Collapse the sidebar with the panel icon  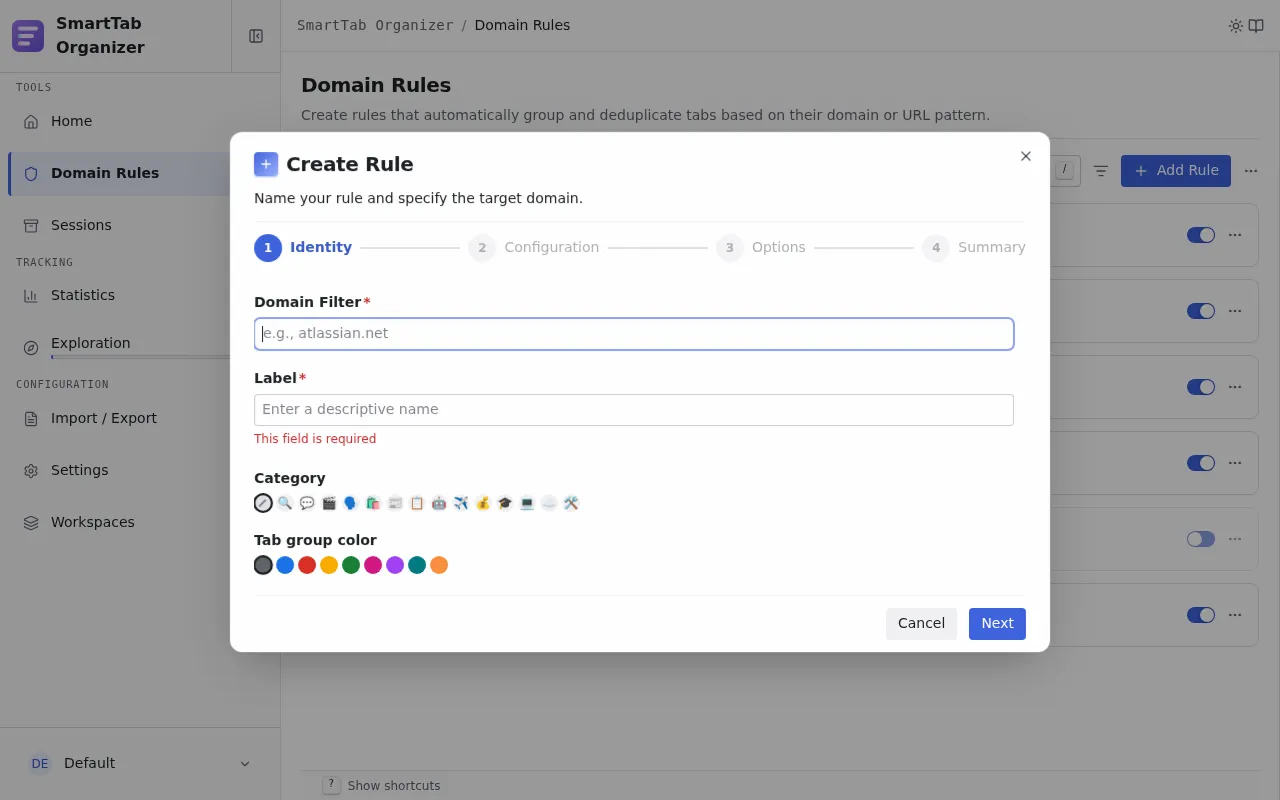(x=256, y=36)
